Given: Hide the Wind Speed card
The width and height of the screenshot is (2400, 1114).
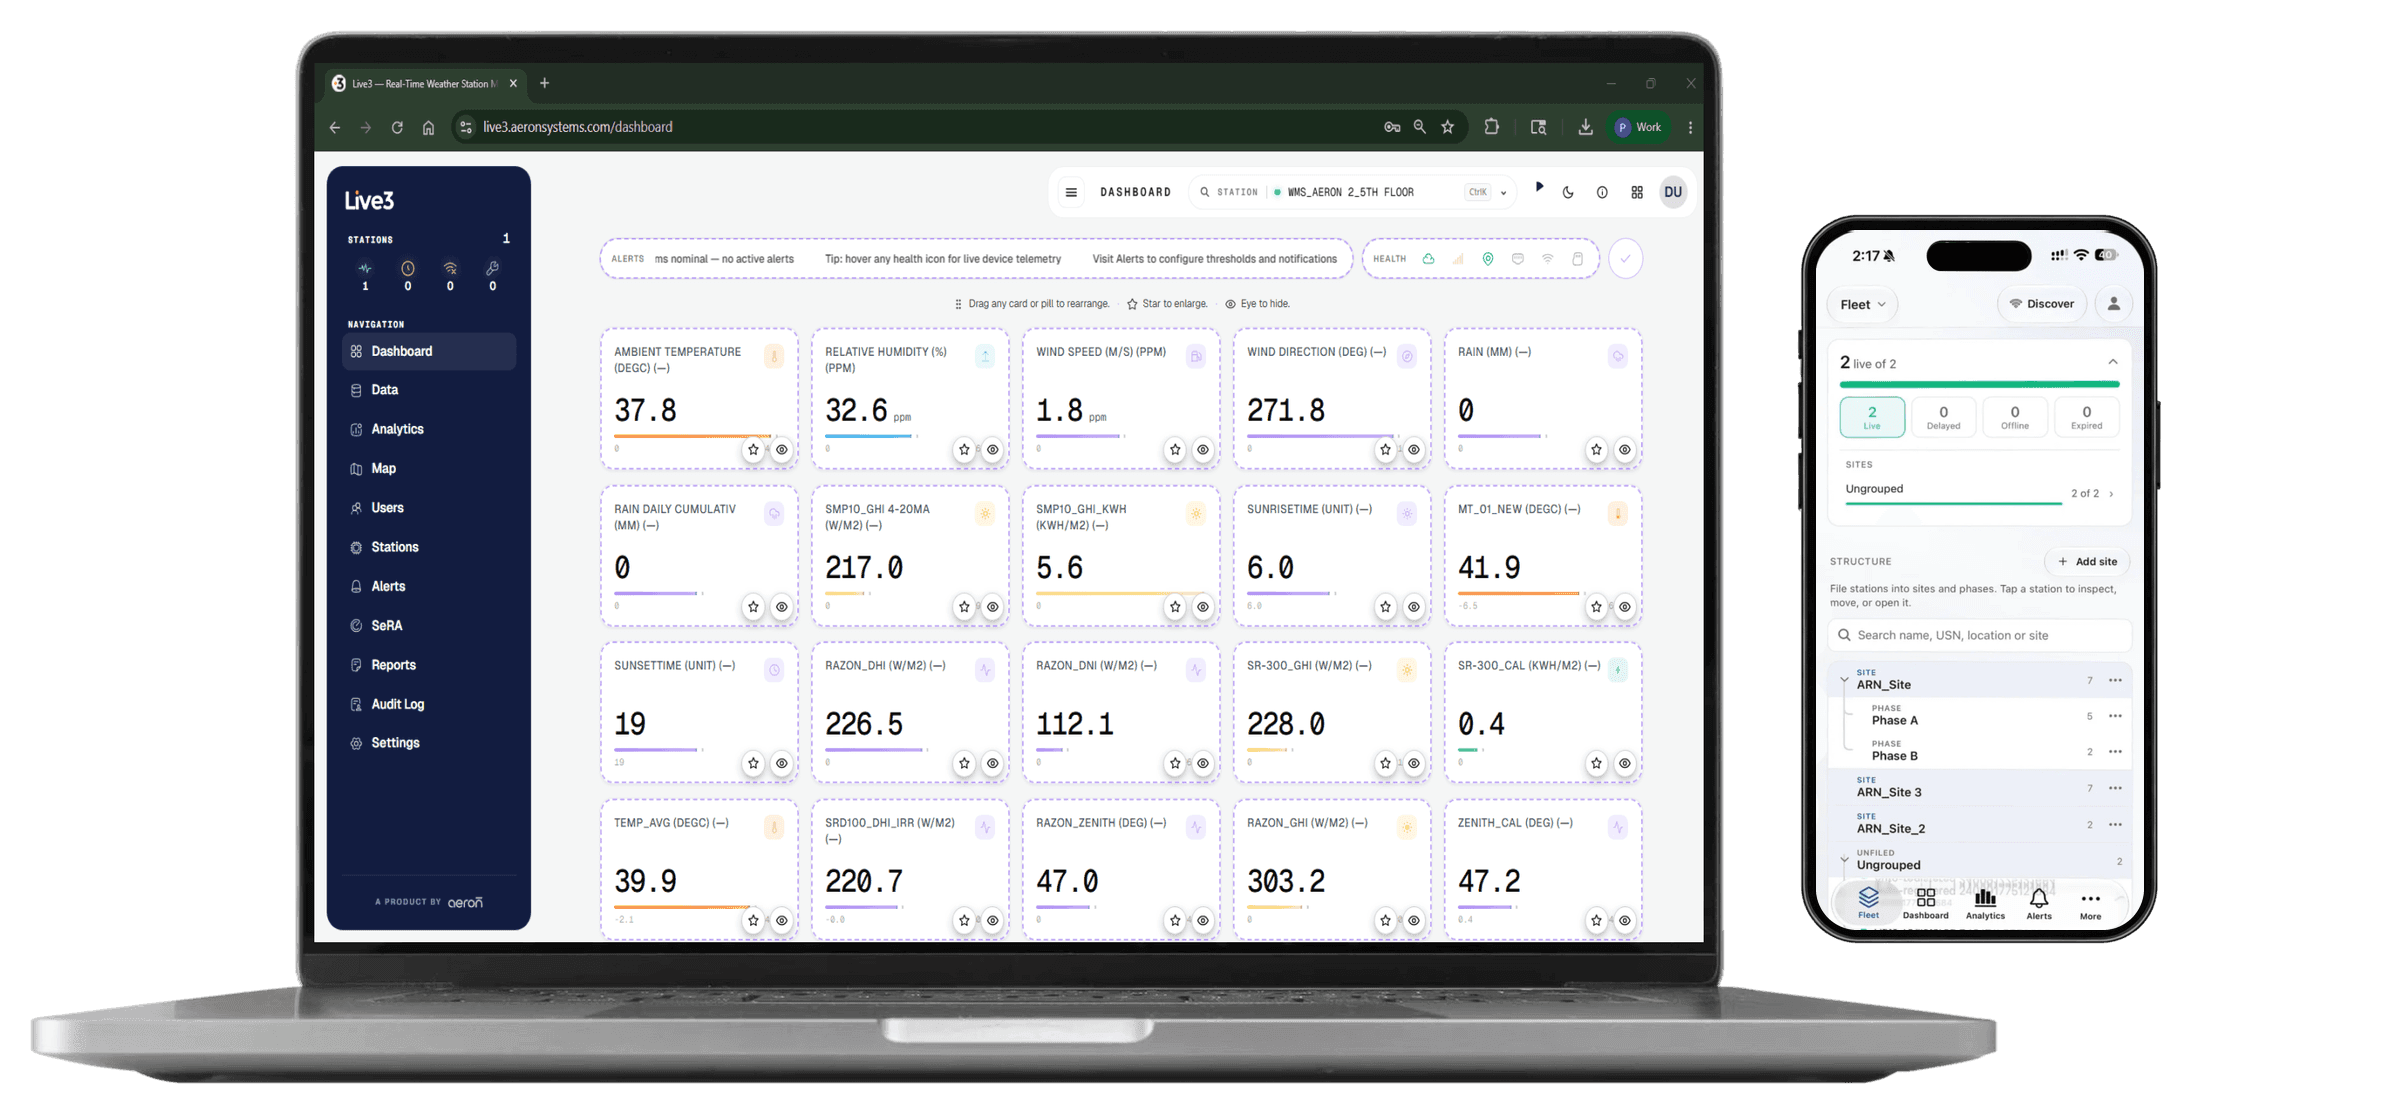Looking at the screenshot, I should click(x=1203, y=450).
